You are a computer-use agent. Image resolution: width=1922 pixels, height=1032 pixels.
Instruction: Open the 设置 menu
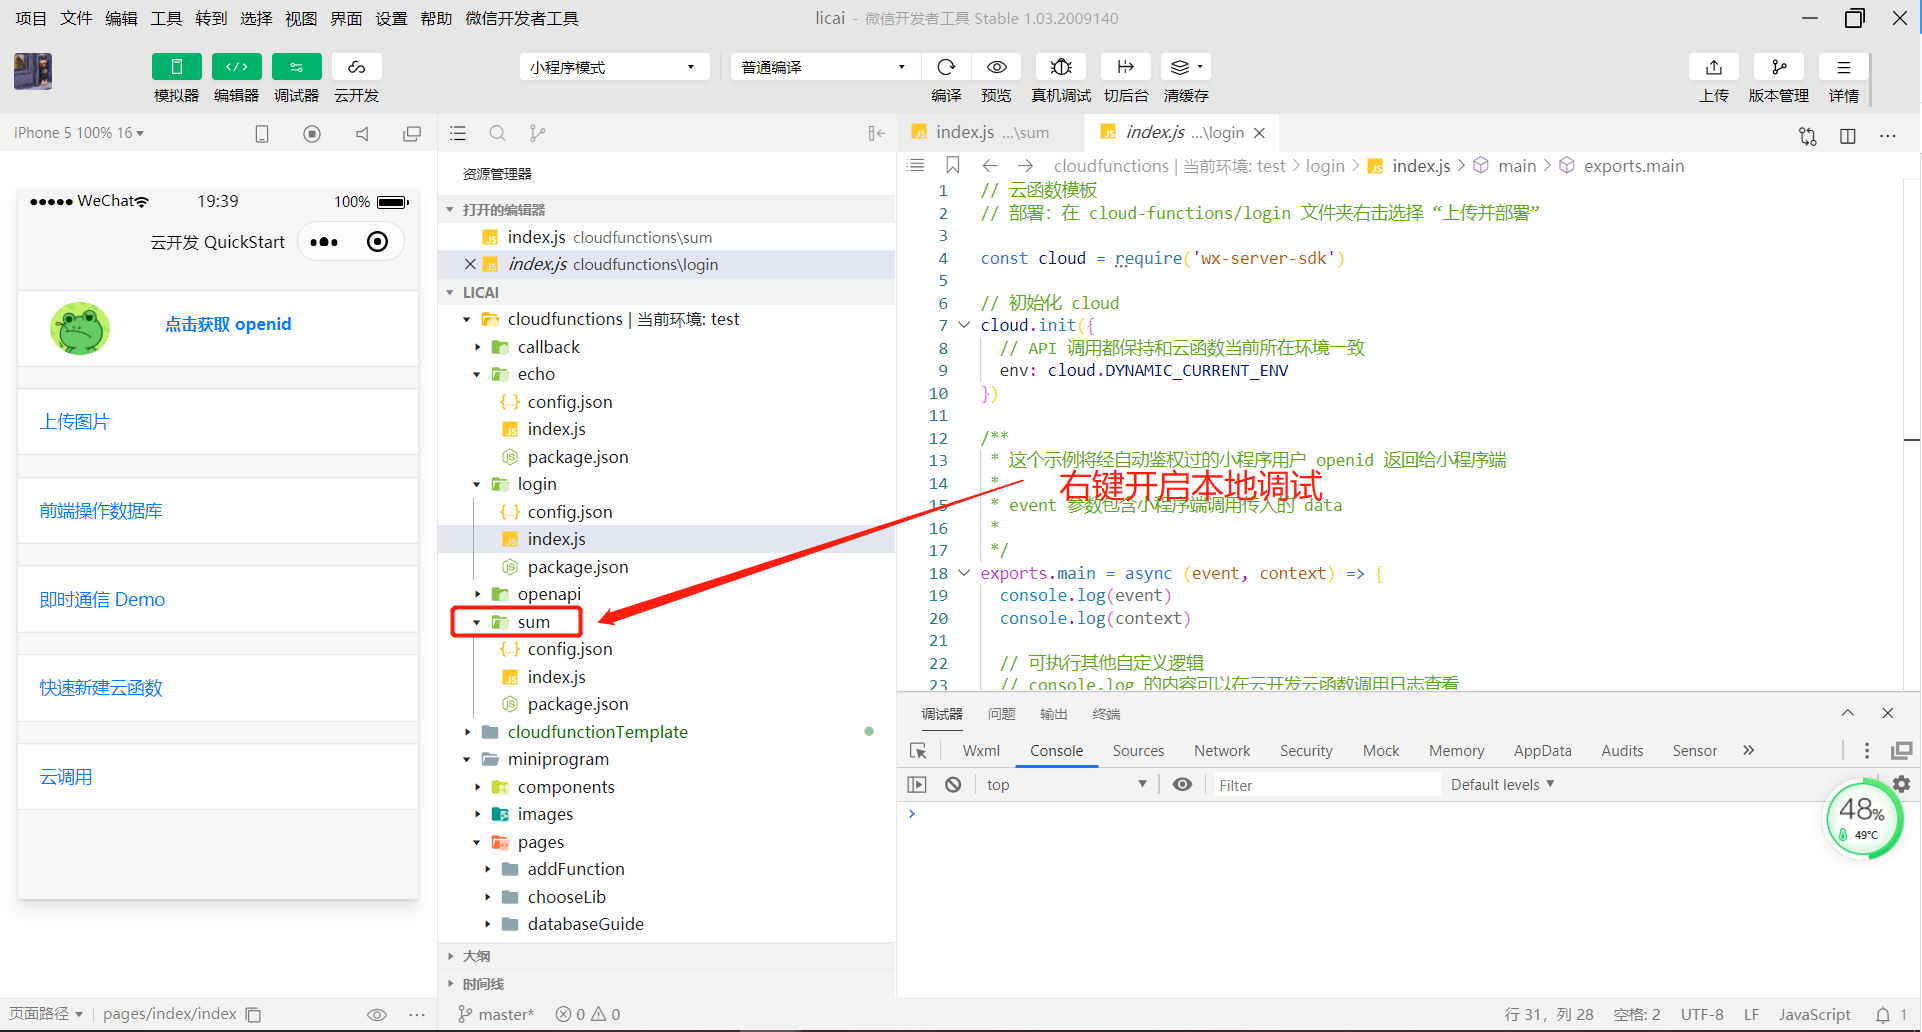click(391, 18)
